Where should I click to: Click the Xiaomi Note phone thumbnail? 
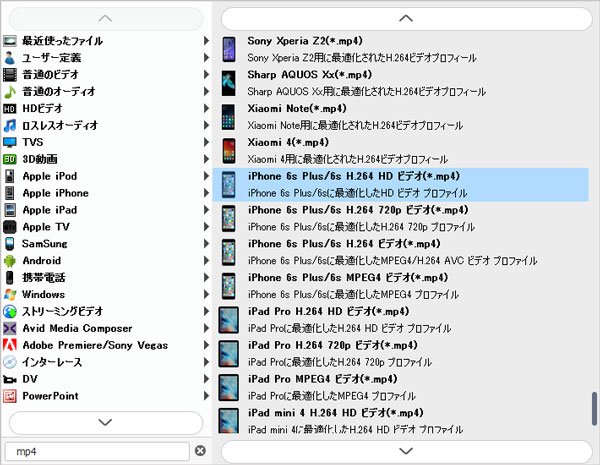point(229,117)
